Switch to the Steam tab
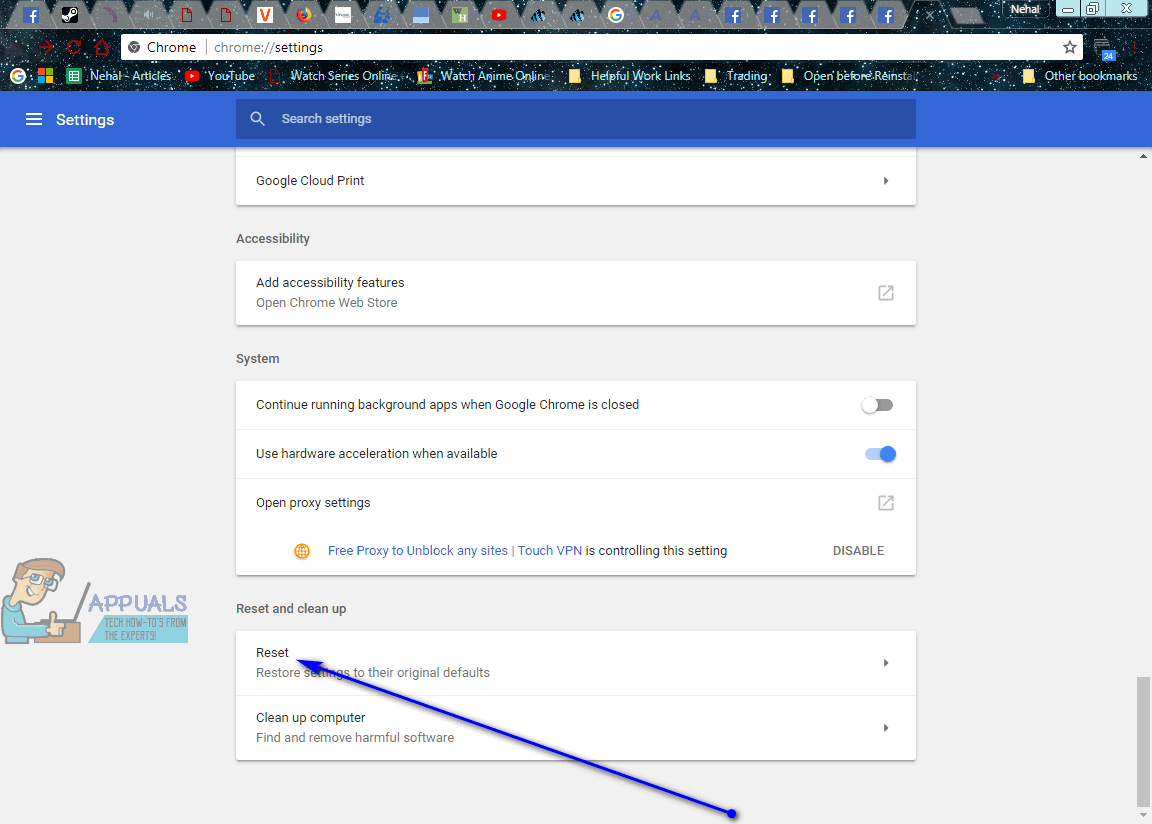This screenshot has height=824, width=1152. pos(70,14)
